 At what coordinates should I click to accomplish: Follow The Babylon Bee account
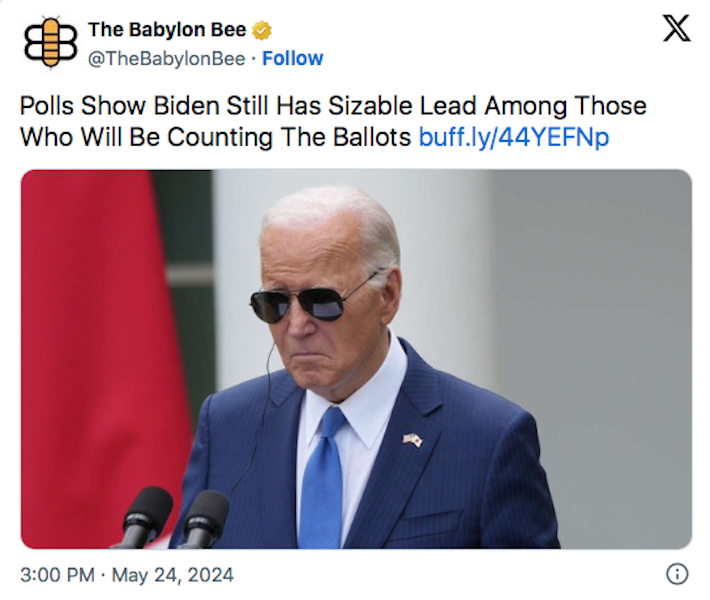click(293, 58)
